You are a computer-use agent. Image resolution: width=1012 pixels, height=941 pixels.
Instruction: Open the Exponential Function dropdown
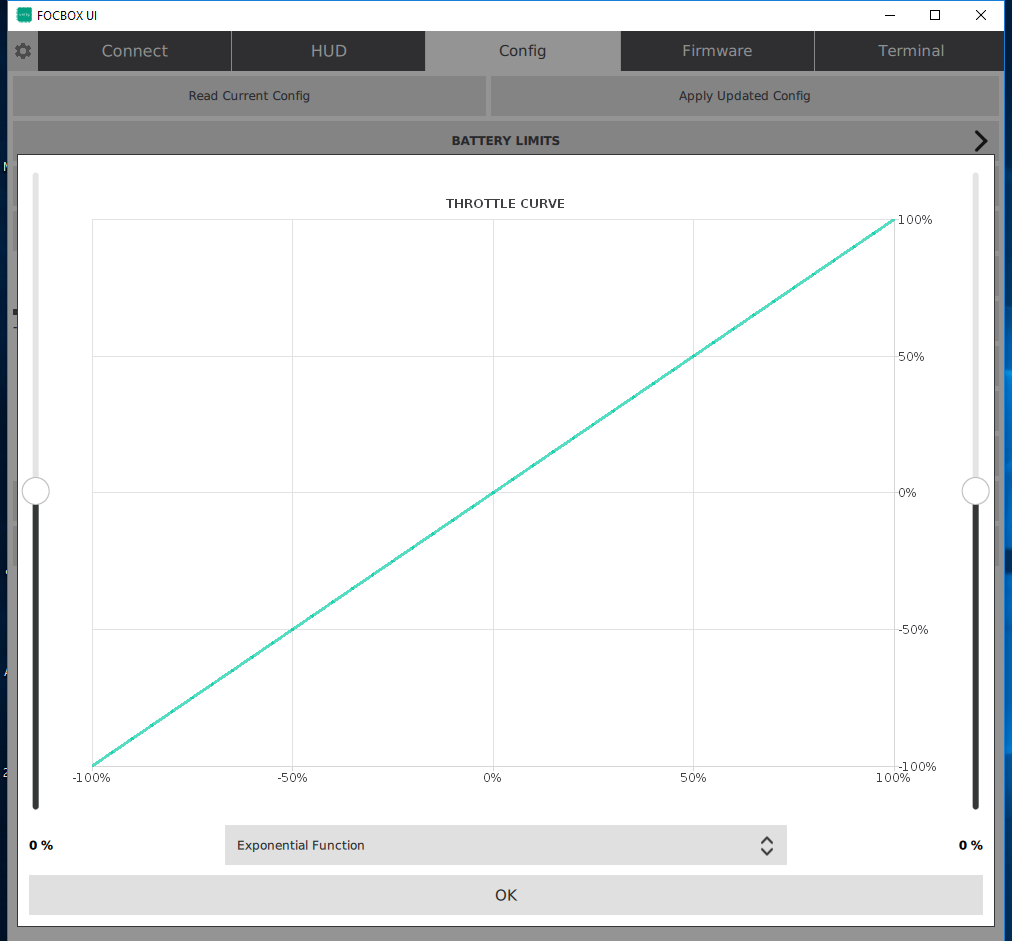505,845
